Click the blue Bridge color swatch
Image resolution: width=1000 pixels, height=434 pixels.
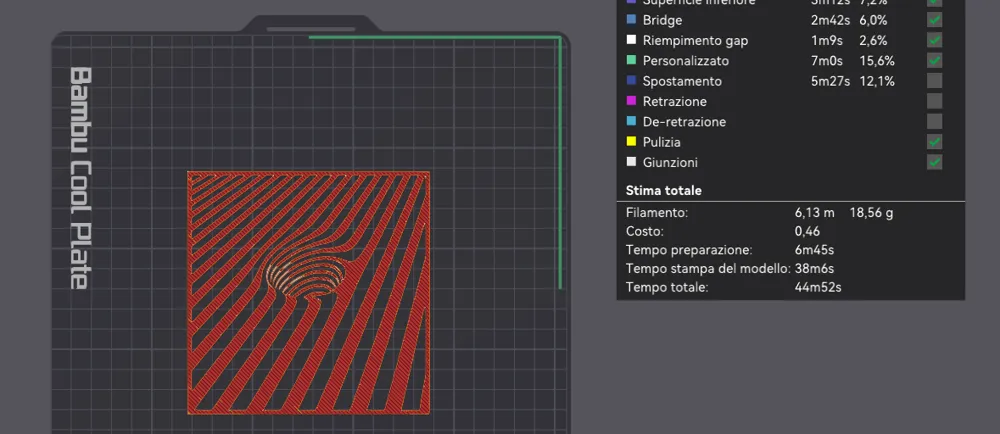click(631, 20)
